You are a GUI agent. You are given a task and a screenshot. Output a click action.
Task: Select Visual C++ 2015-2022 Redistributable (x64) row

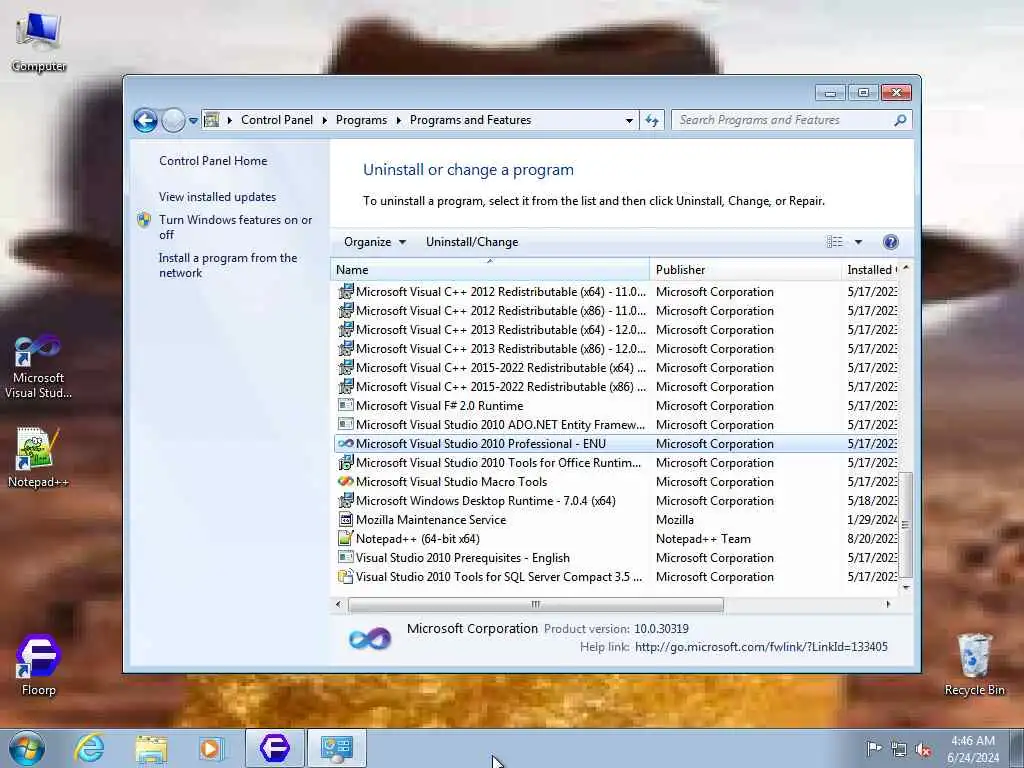point(616,368)
